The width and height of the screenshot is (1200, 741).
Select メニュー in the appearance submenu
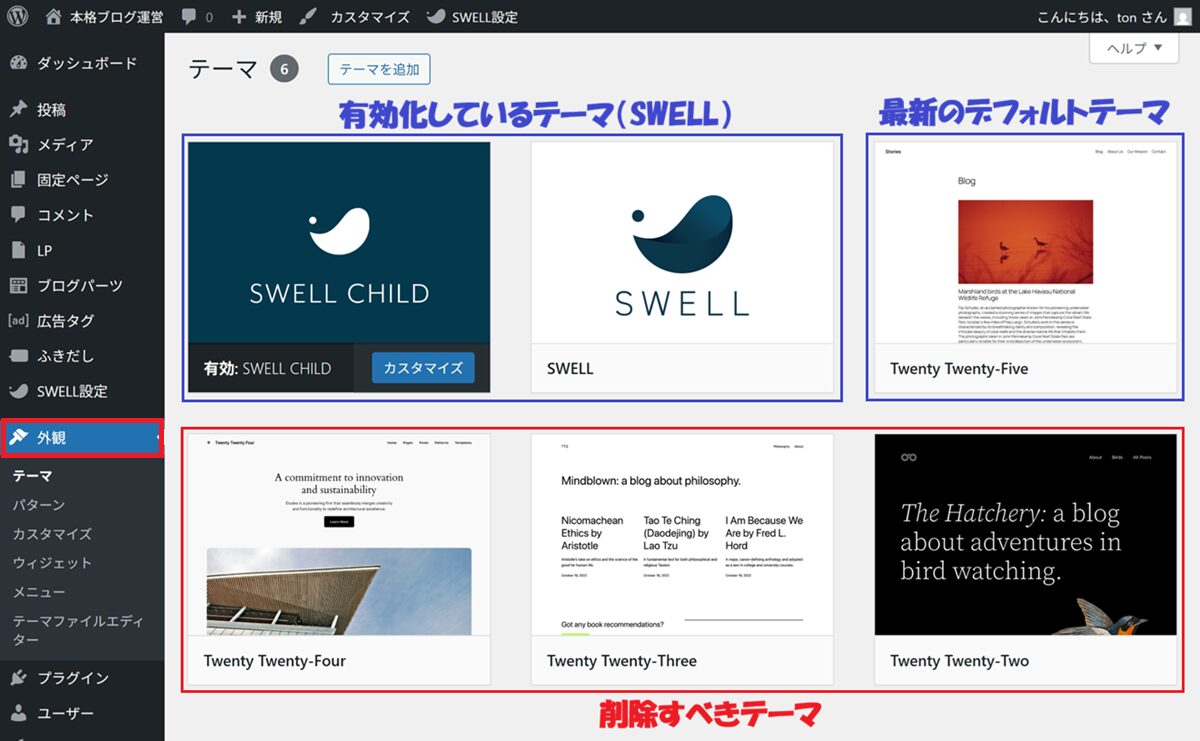pos(38,592)
